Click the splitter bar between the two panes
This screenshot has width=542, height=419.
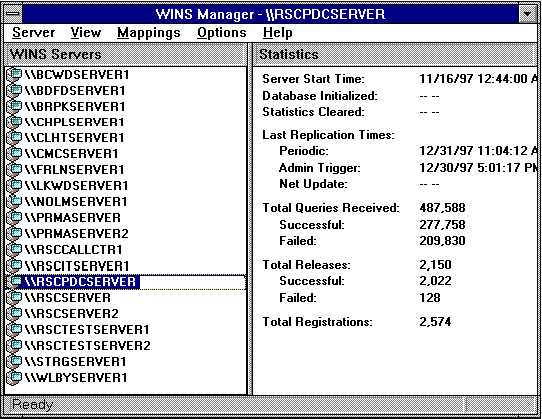(250, 219)
